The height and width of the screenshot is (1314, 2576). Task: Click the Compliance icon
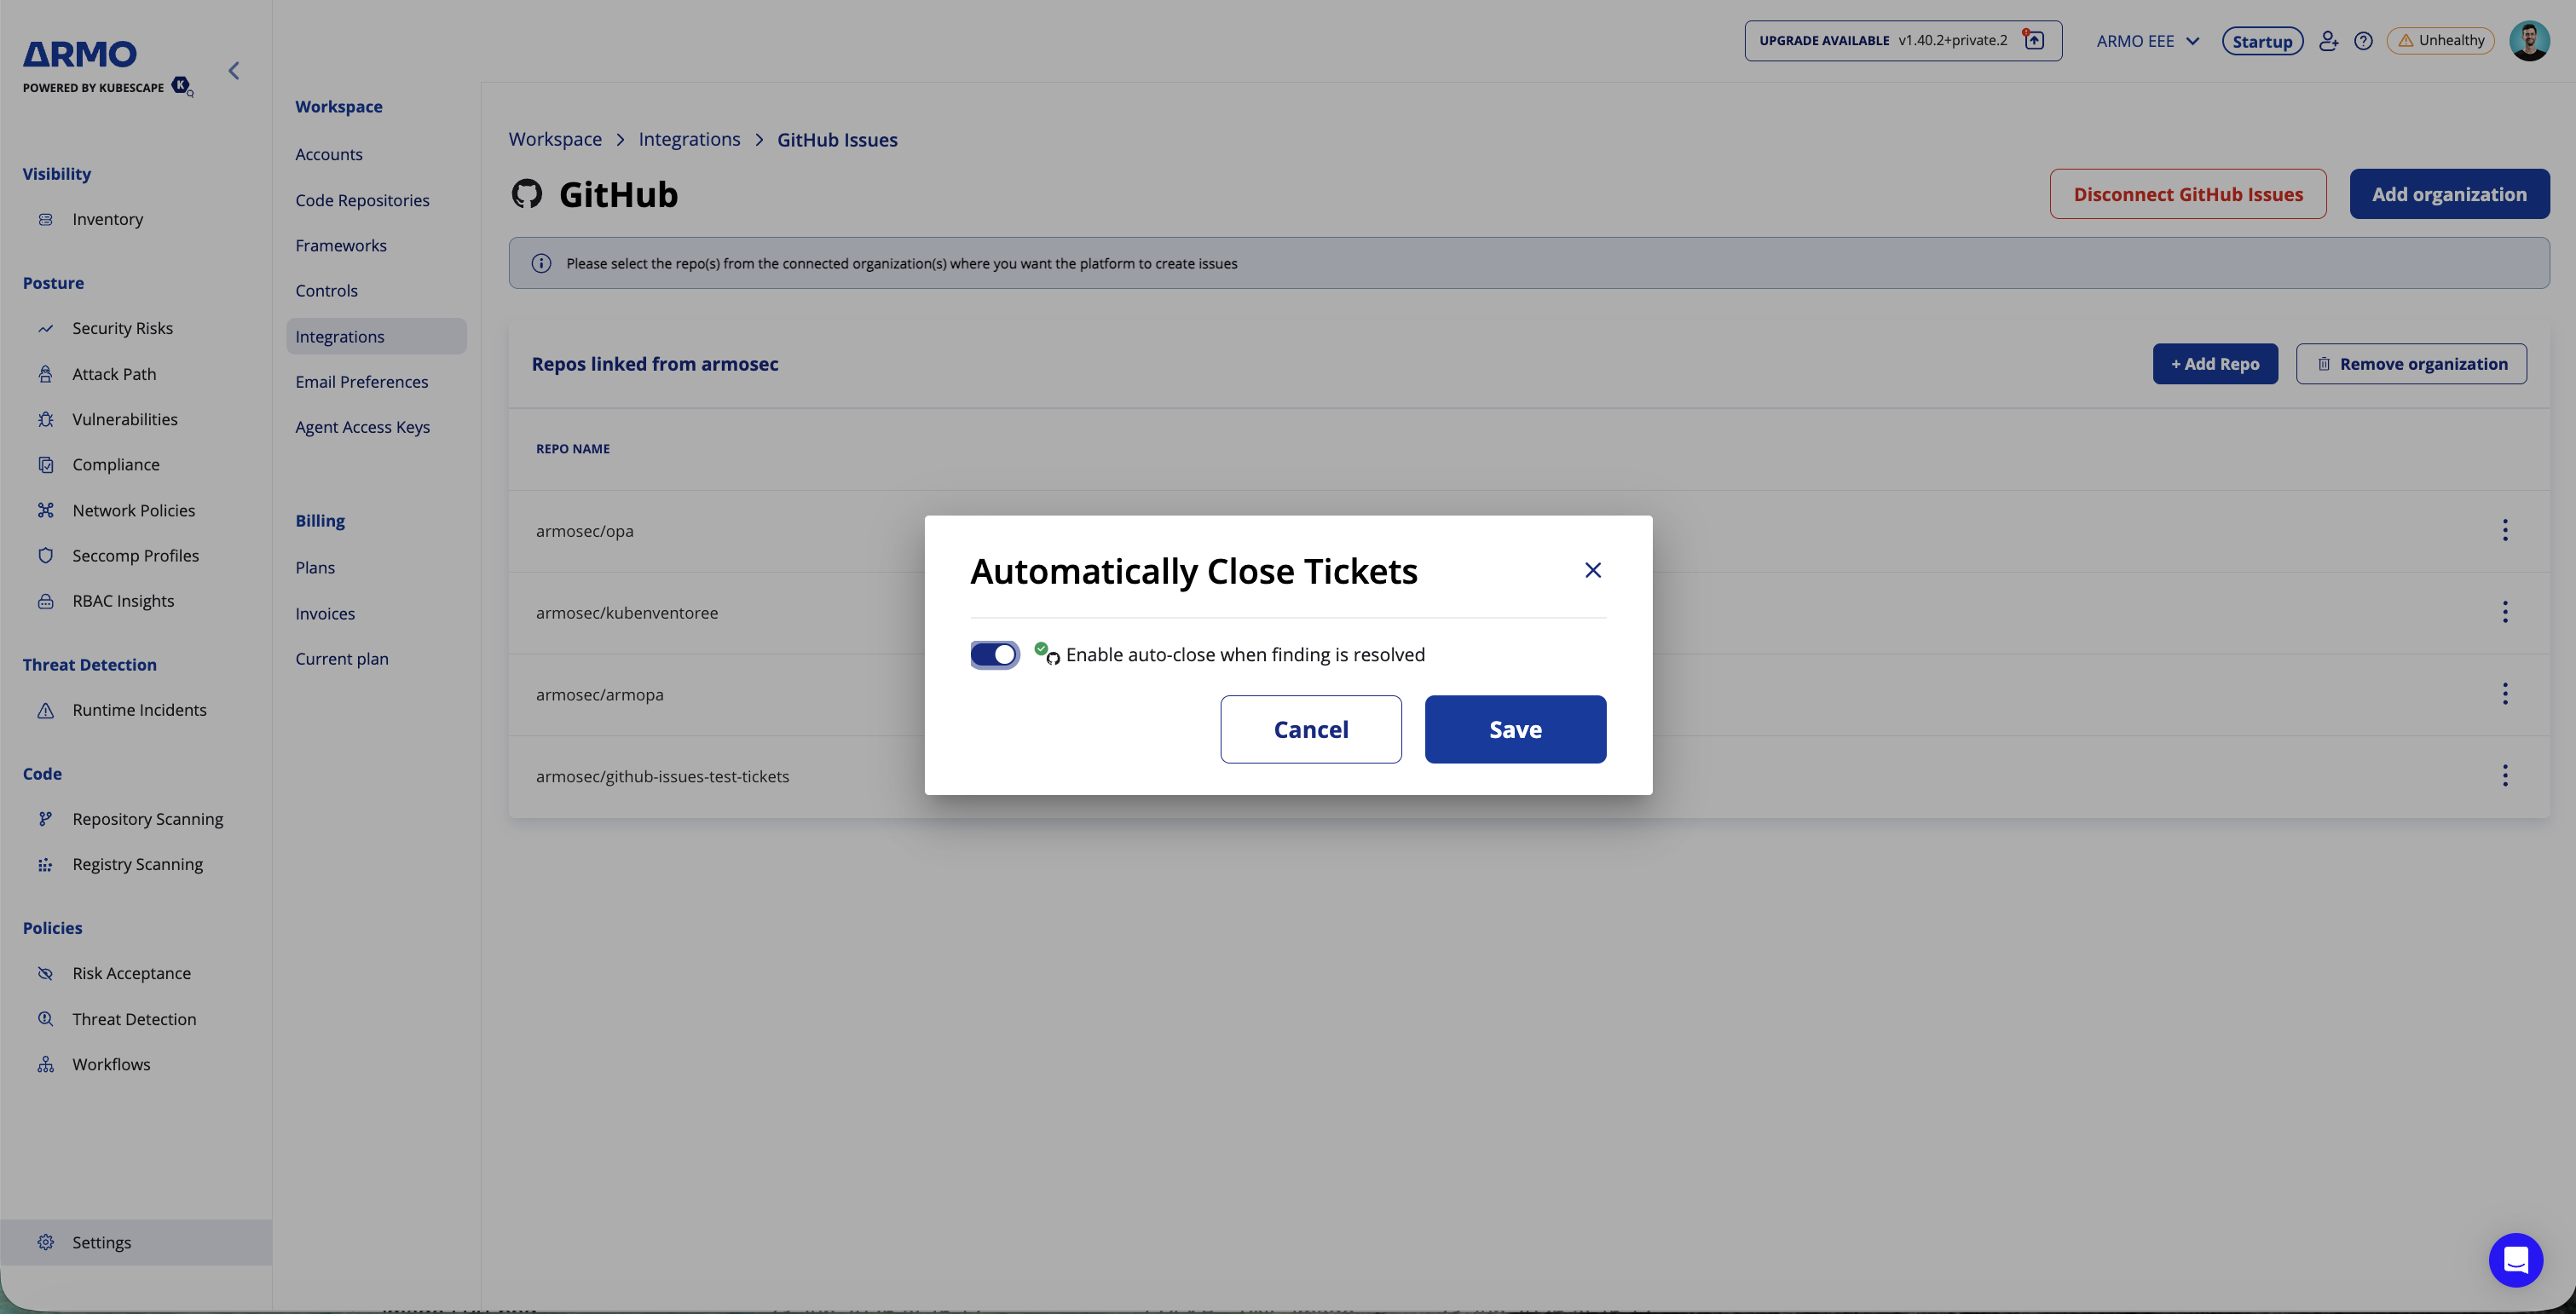click(45, 464)
